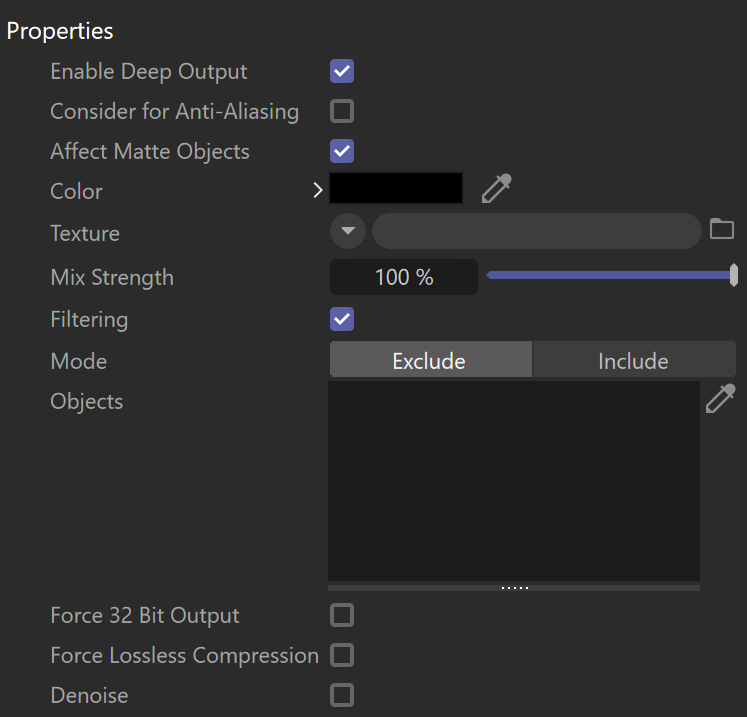Check Force Lossless Compression

tap(342, 655)
